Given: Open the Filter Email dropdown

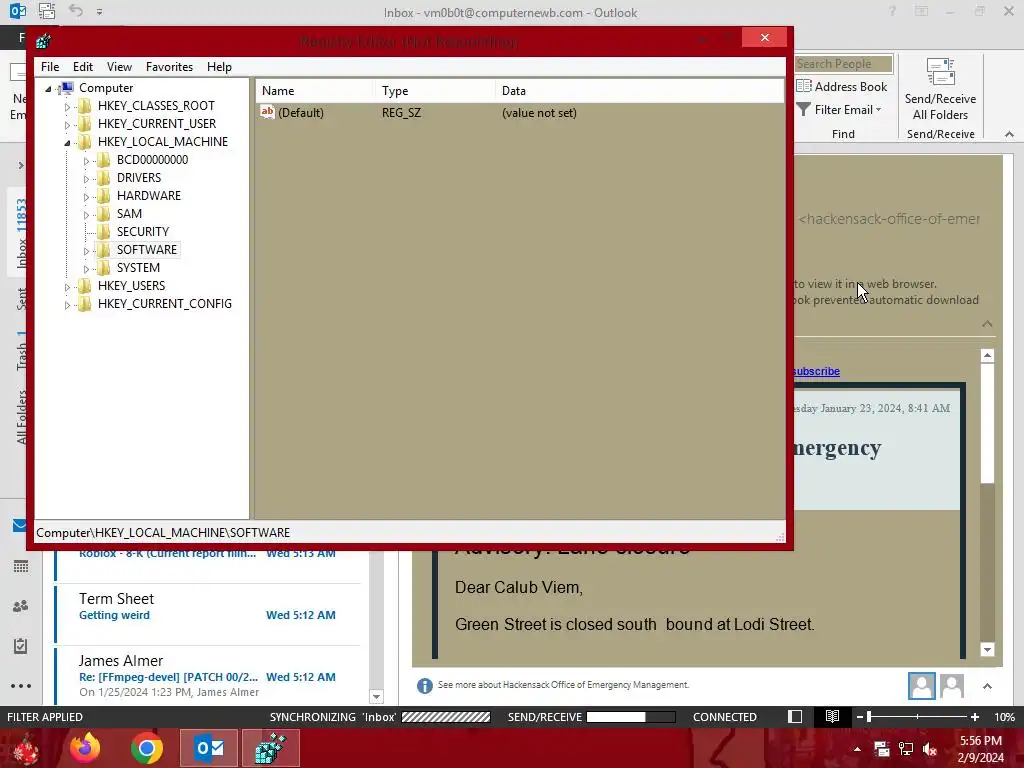Looking at the screenshot, I should [840, 110].
